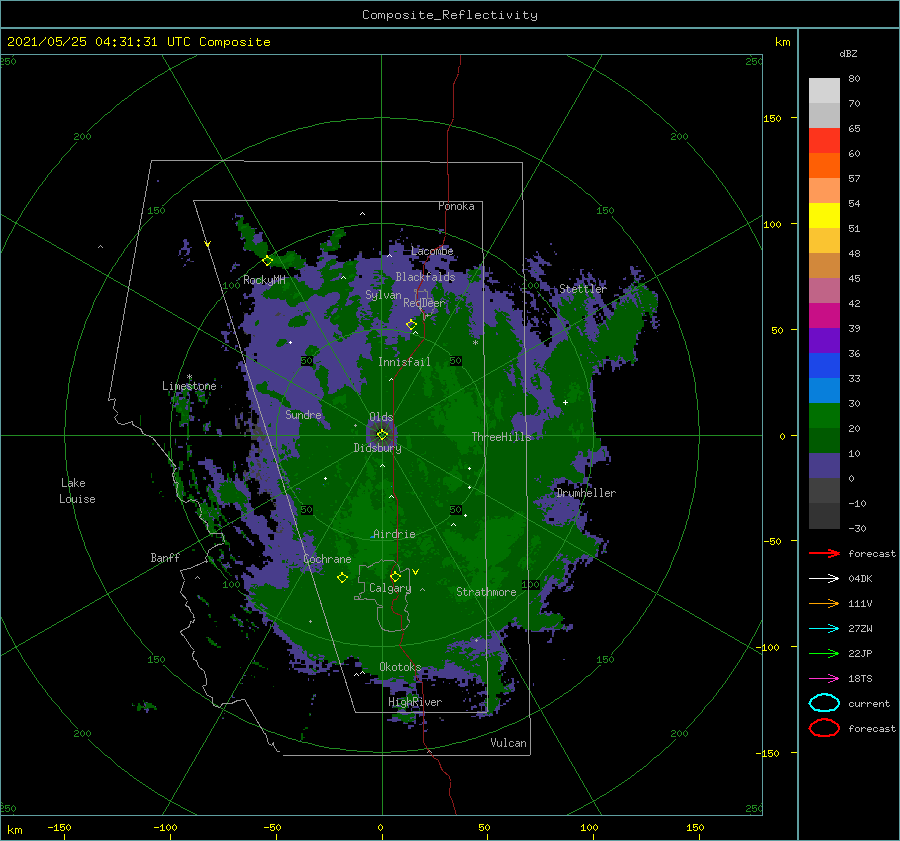Select the cyan 27ZW arrow legend icon
900x841 pixels.
[824, 628]
